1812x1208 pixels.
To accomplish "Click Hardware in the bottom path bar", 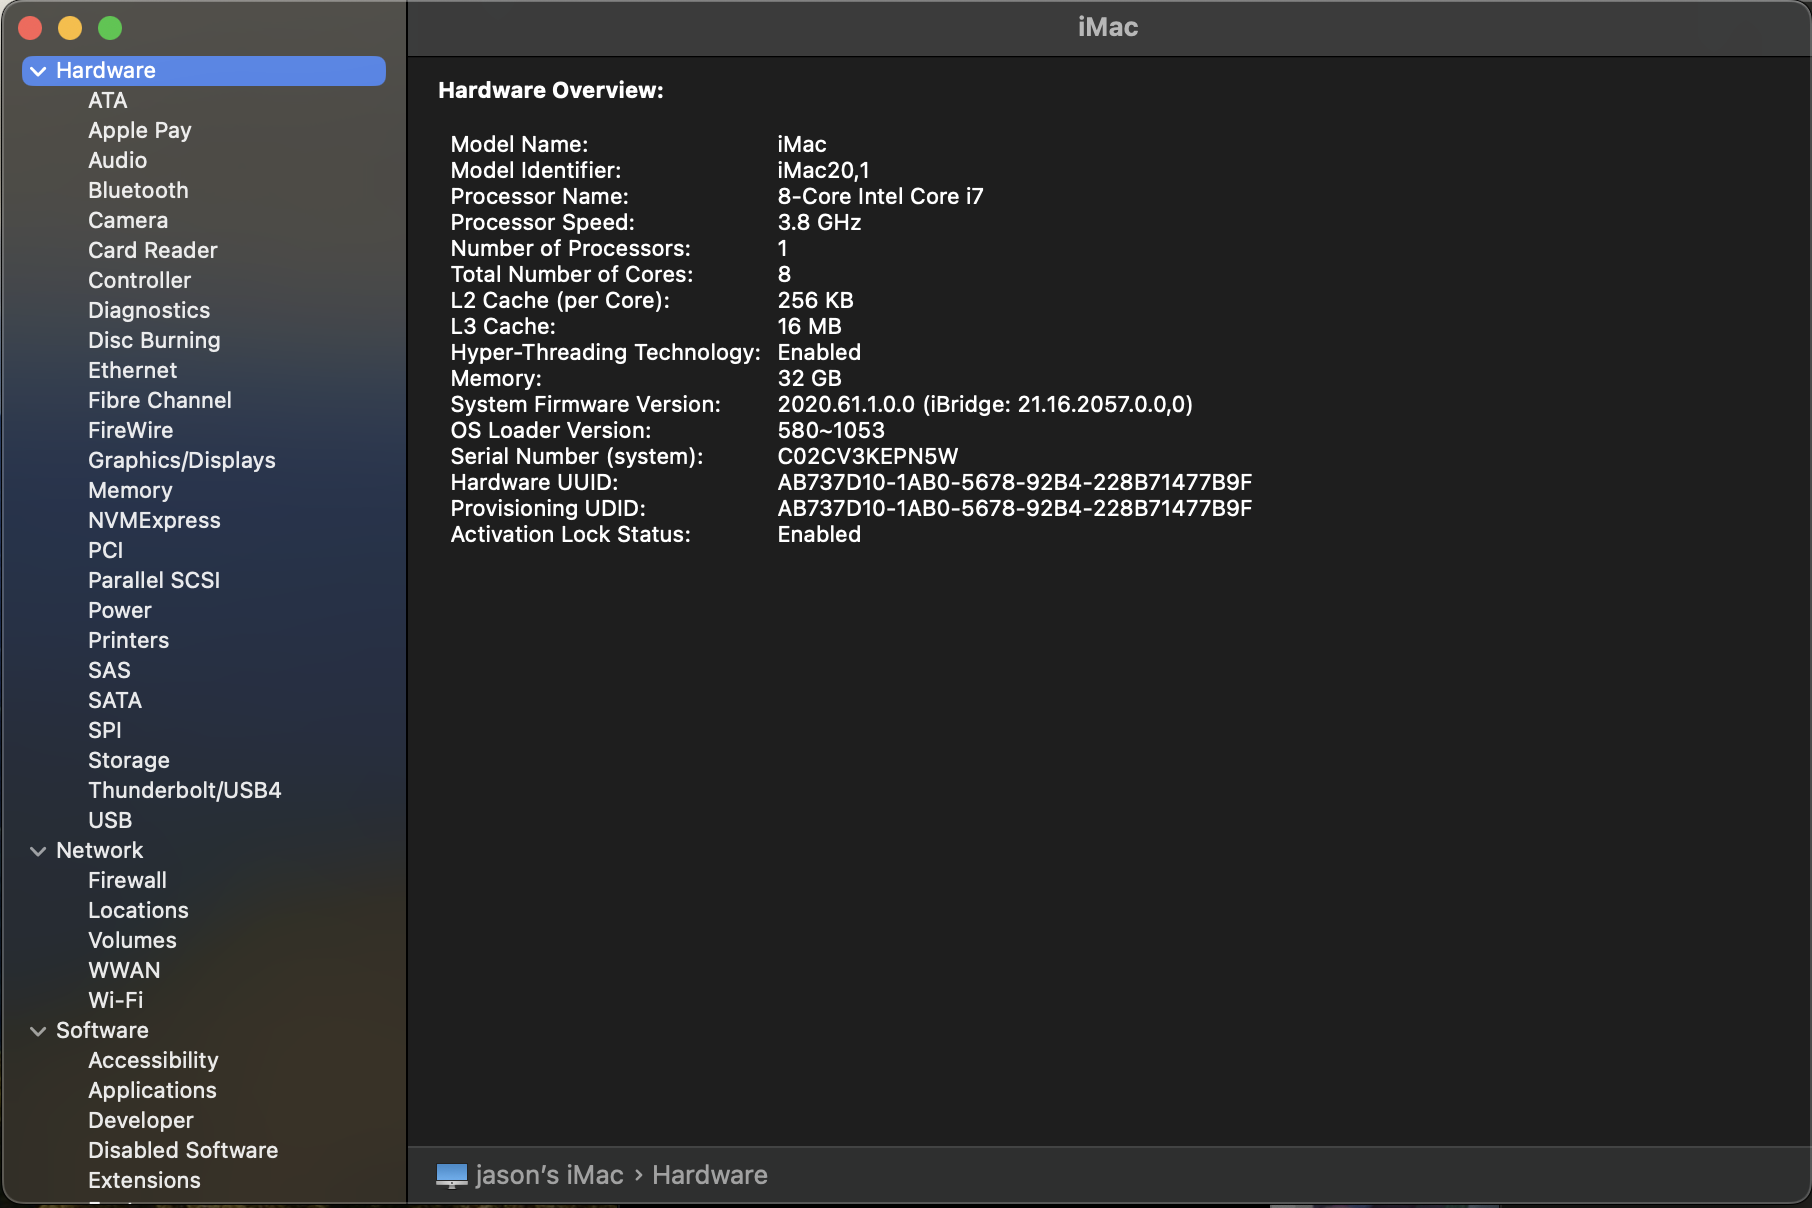I will tap(710, 1175).
